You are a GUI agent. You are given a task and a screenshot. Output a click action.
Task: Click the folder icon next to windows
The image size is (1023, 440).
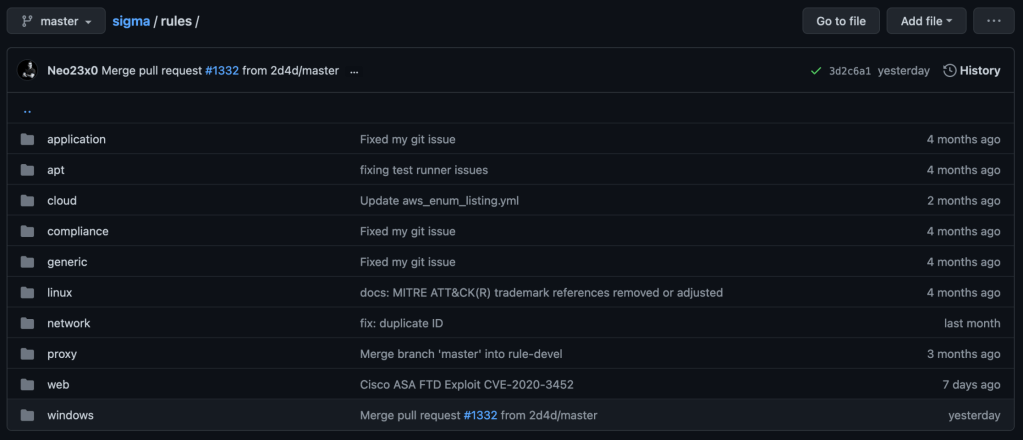click(x=27, y=415)
